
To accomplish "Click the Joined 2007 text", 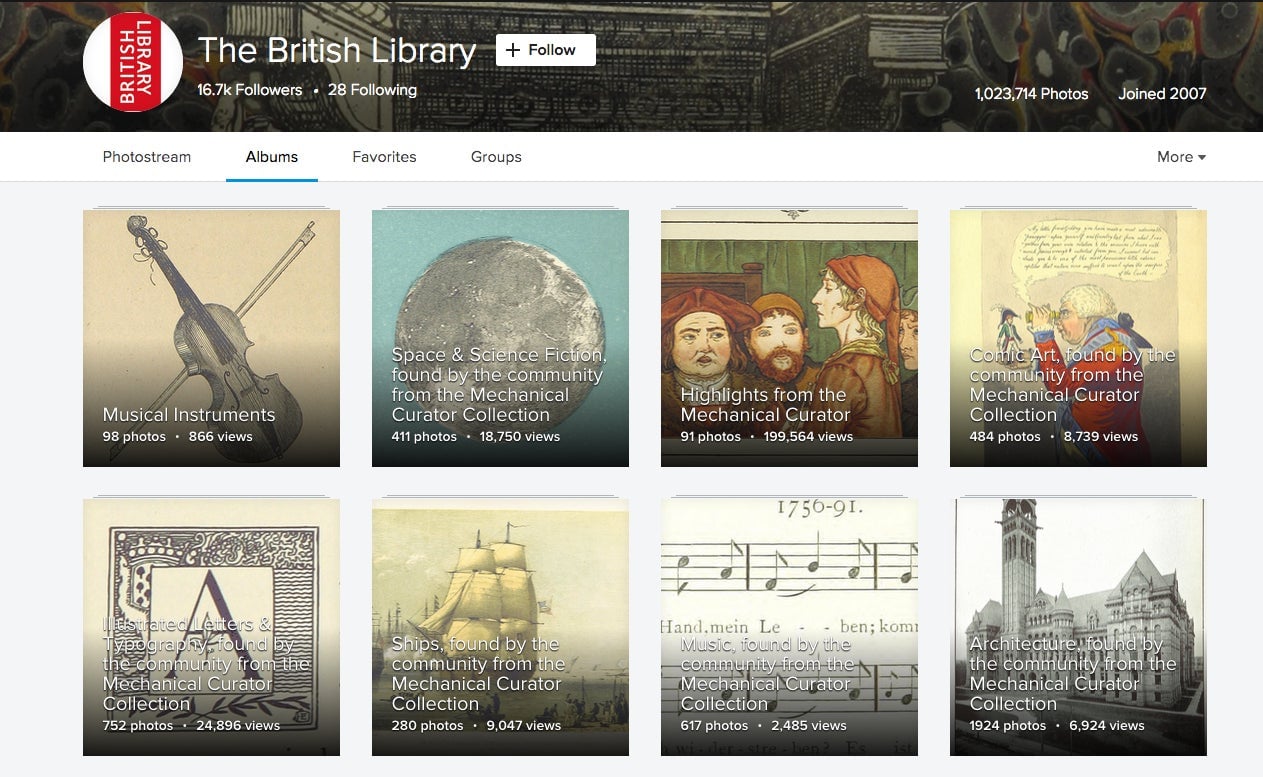I will [x=1162, y=94].
